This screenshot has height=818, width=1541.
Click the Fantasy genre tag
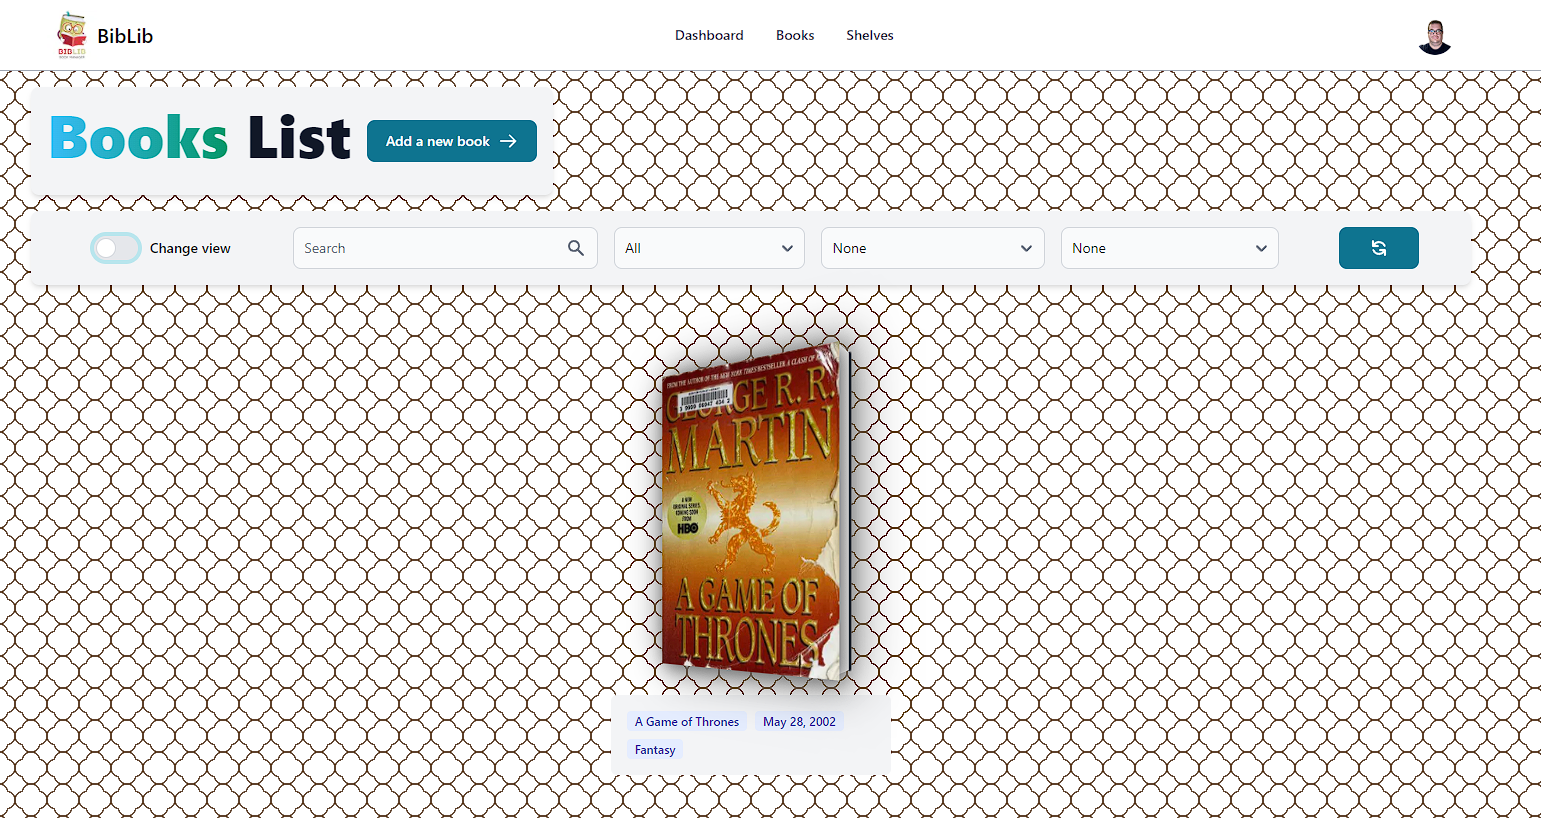[x=655, y=749]
